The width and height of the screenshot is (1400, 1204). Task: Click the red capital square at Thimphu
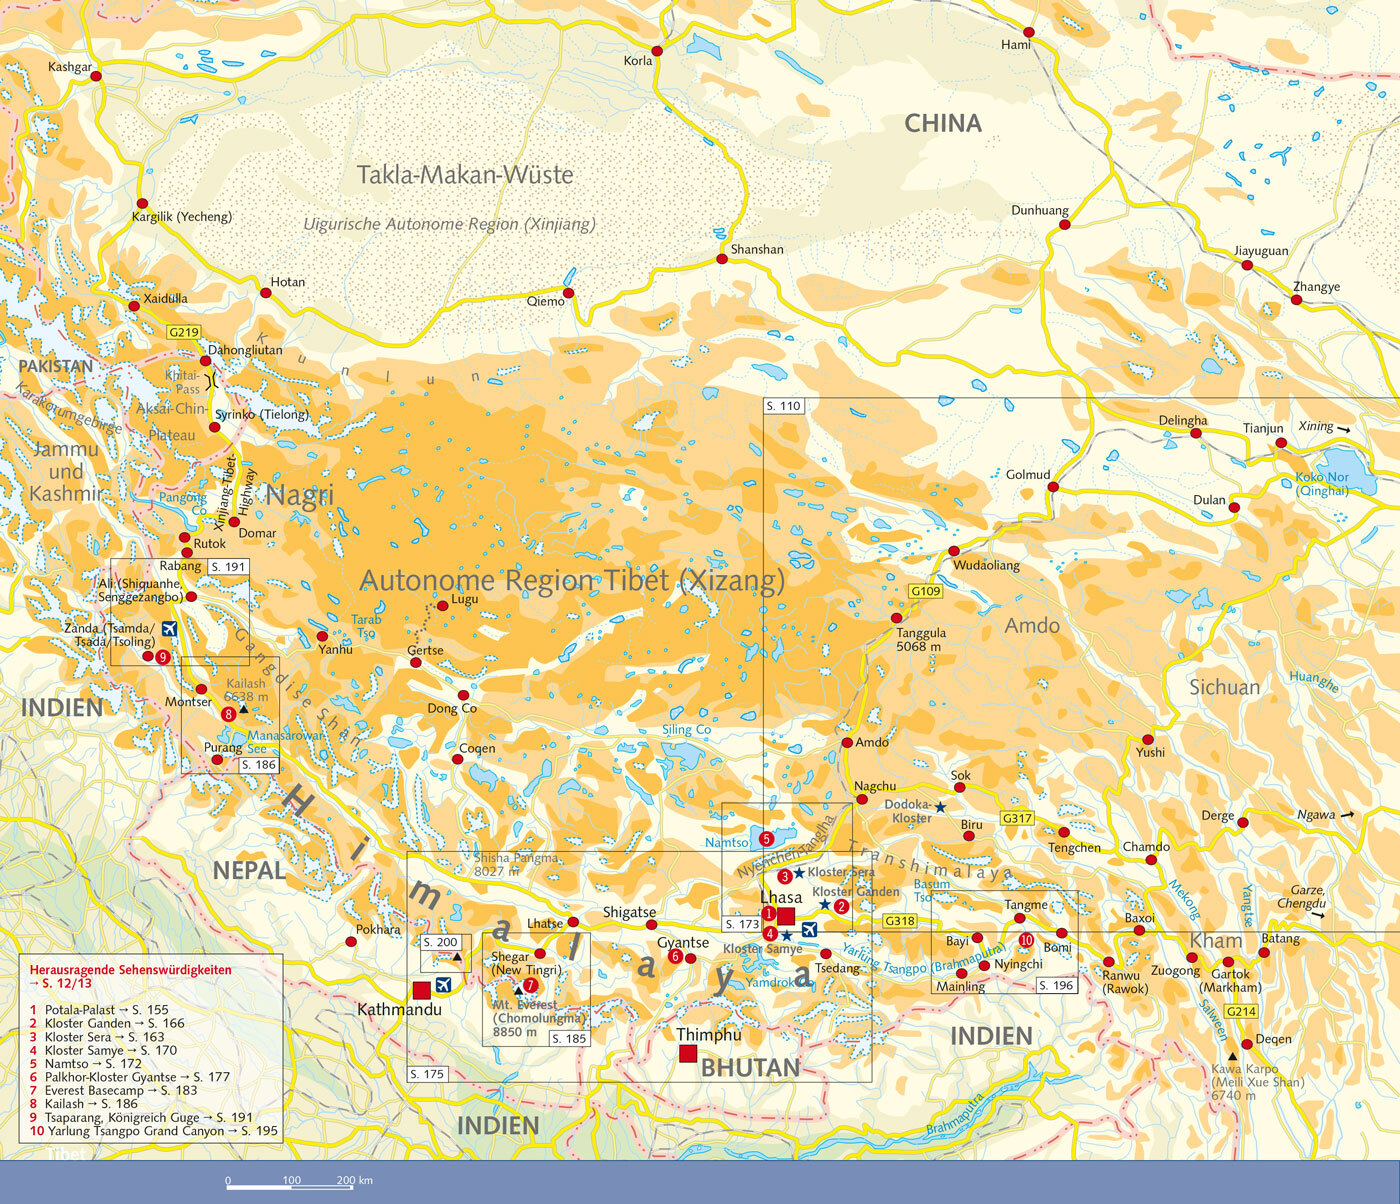(688, 1053)
